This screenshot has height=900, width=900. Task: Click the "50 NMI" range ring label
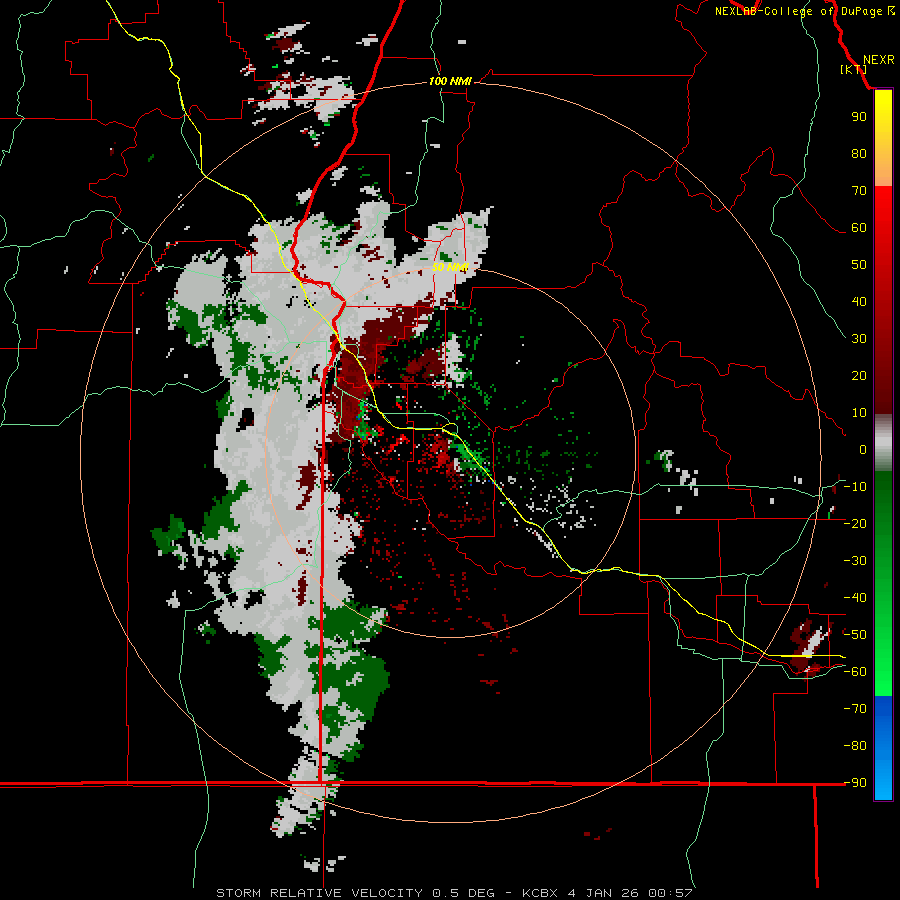(x=450, y=267)
